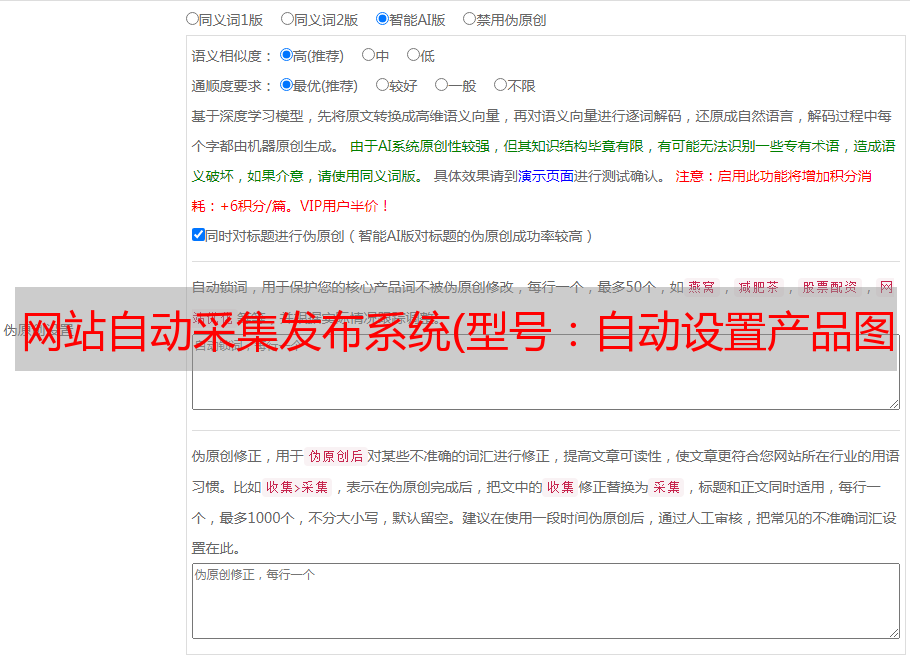Select 禁用伪原创 radio option

click(x=469, y=19)
